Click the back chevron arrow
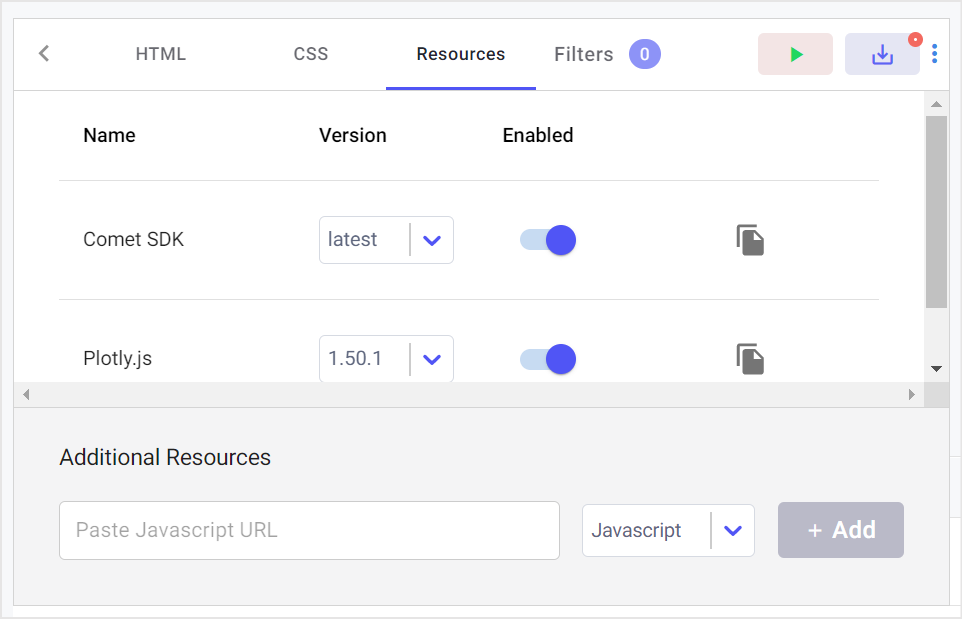This screenshot has height=619, width=962. tap(44, 54)
